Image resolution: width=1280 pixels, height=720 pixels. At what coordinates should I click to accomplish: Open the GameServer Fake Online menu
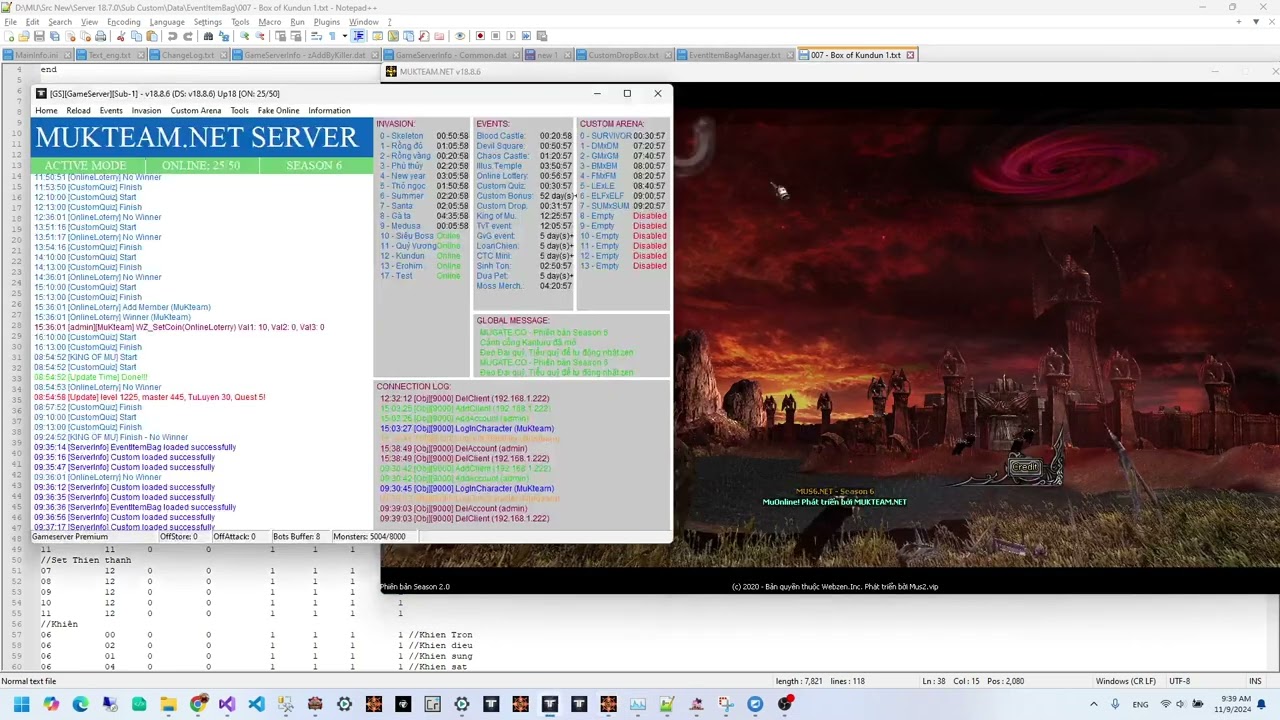click(278, 111)
